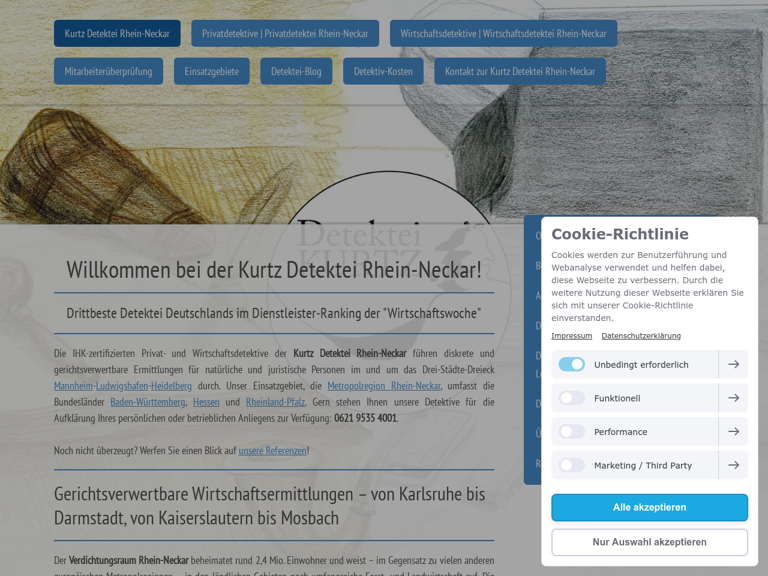Enable the Performance cookies toggle
The height and width of the screenshot is (576, 768).
coord(571,432)
